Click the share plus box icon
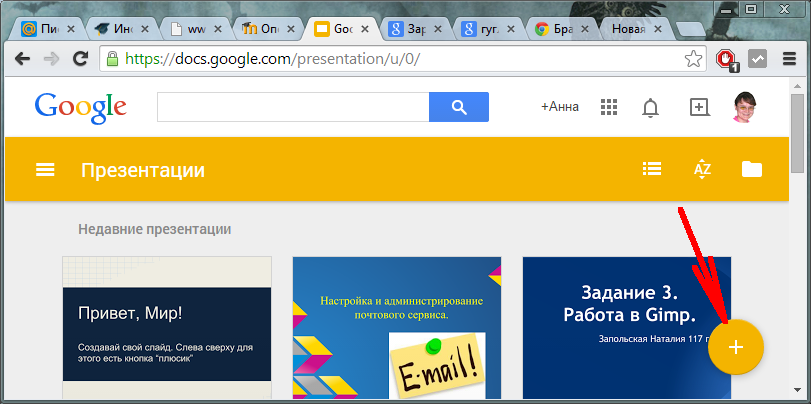 coord(699,107)
